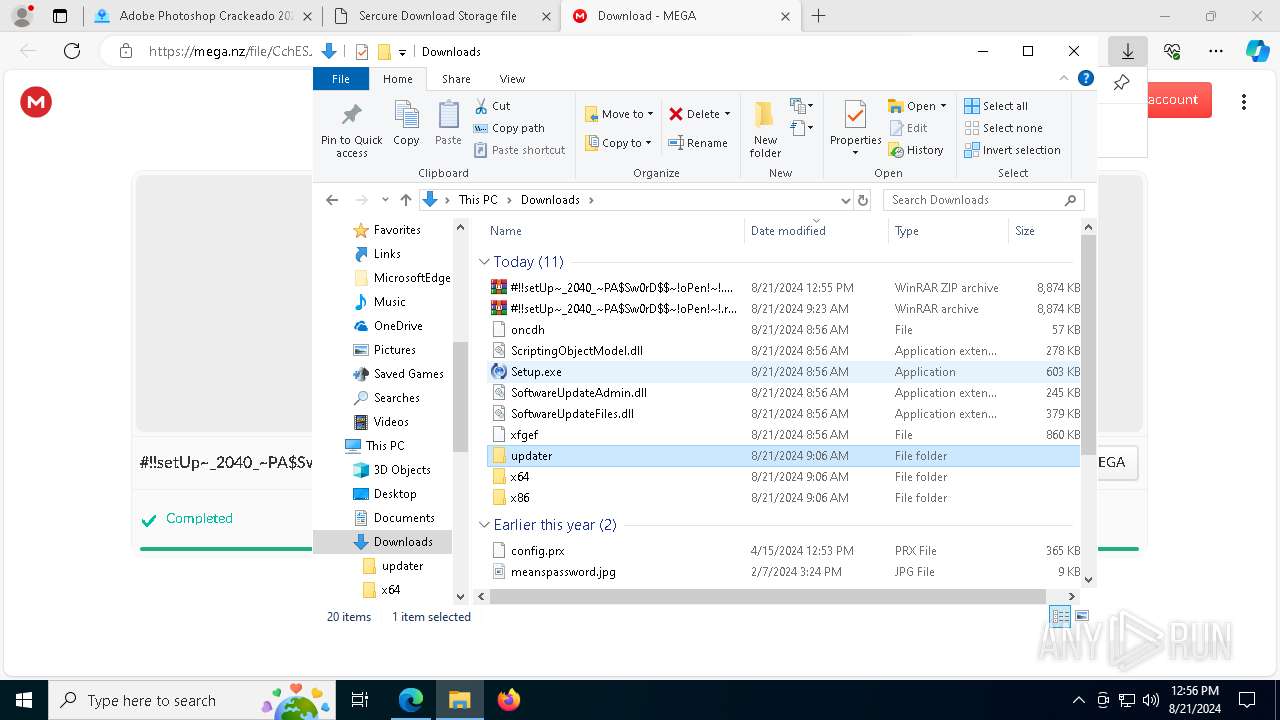Switch to the View ribbon tab
This screenshot has height=720, width=1280.
point(512,79)
